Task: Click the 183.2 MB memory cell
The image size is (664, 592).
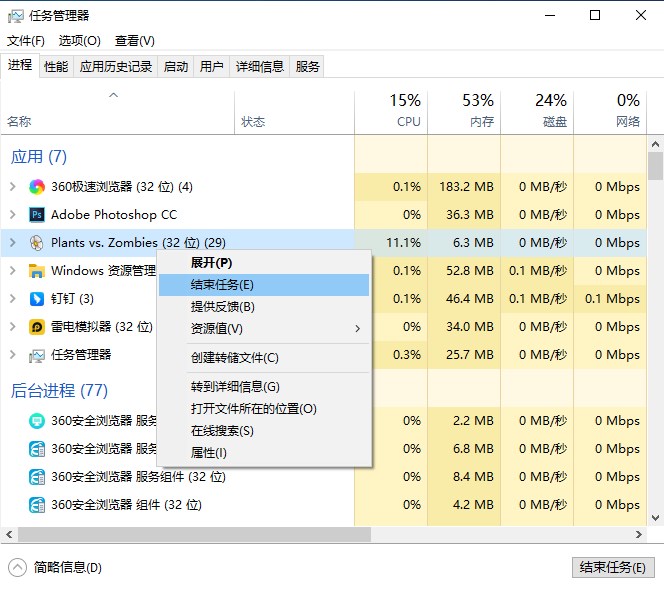Action: pos(466,187)
